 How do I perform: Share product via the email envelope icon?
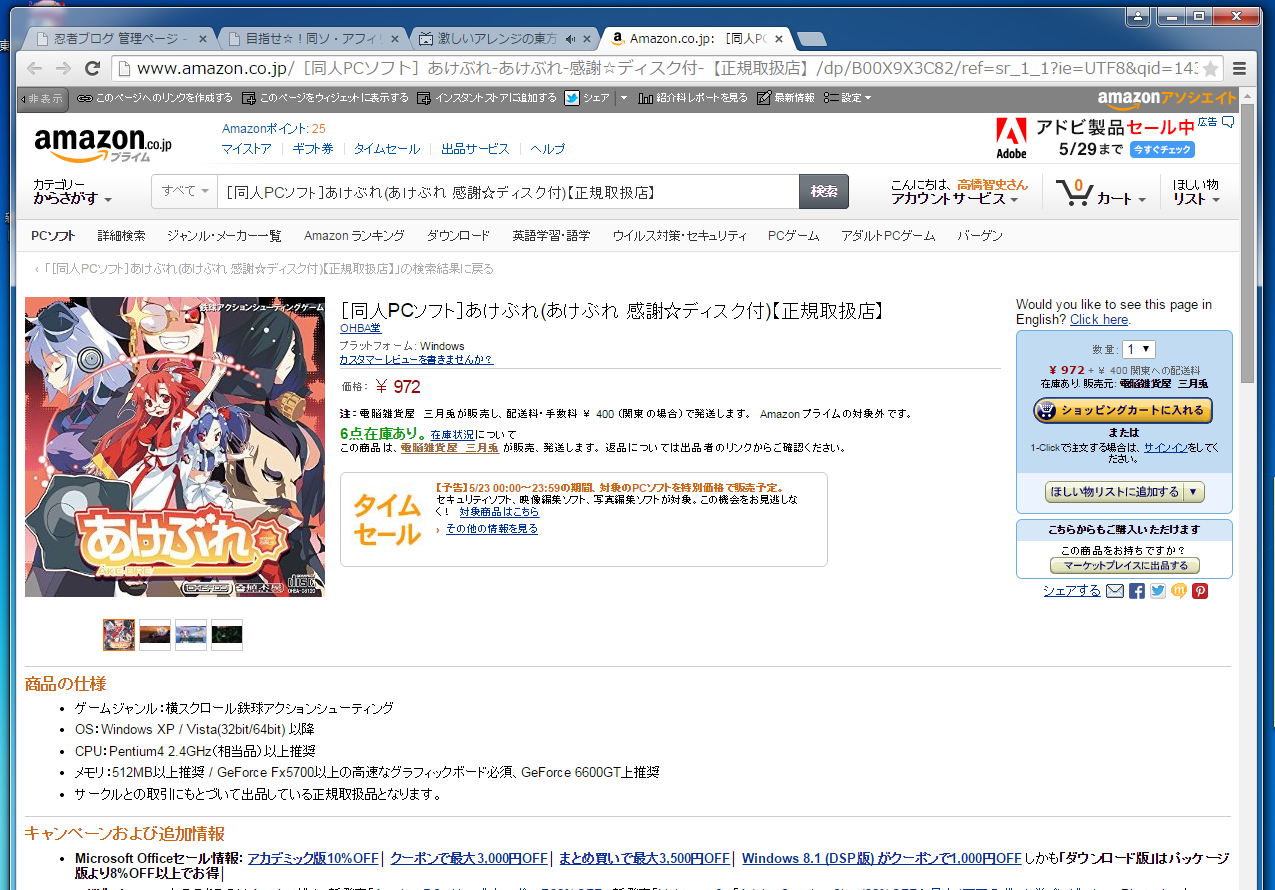point(1115,591)
